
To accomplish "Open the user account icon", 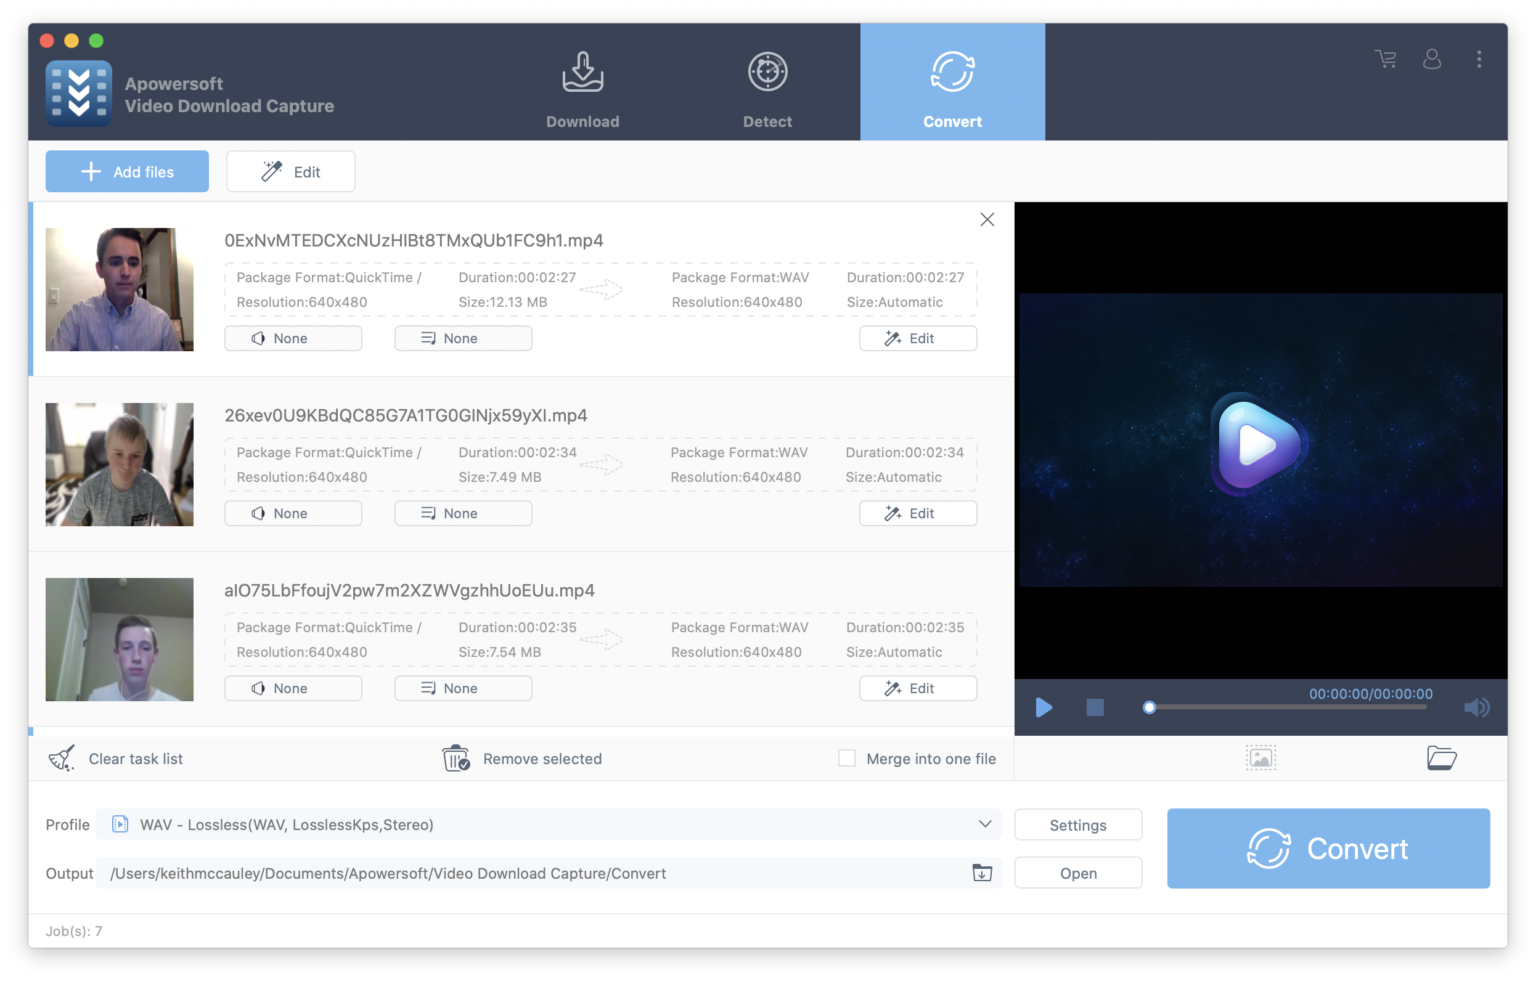I will [1432, 59].
